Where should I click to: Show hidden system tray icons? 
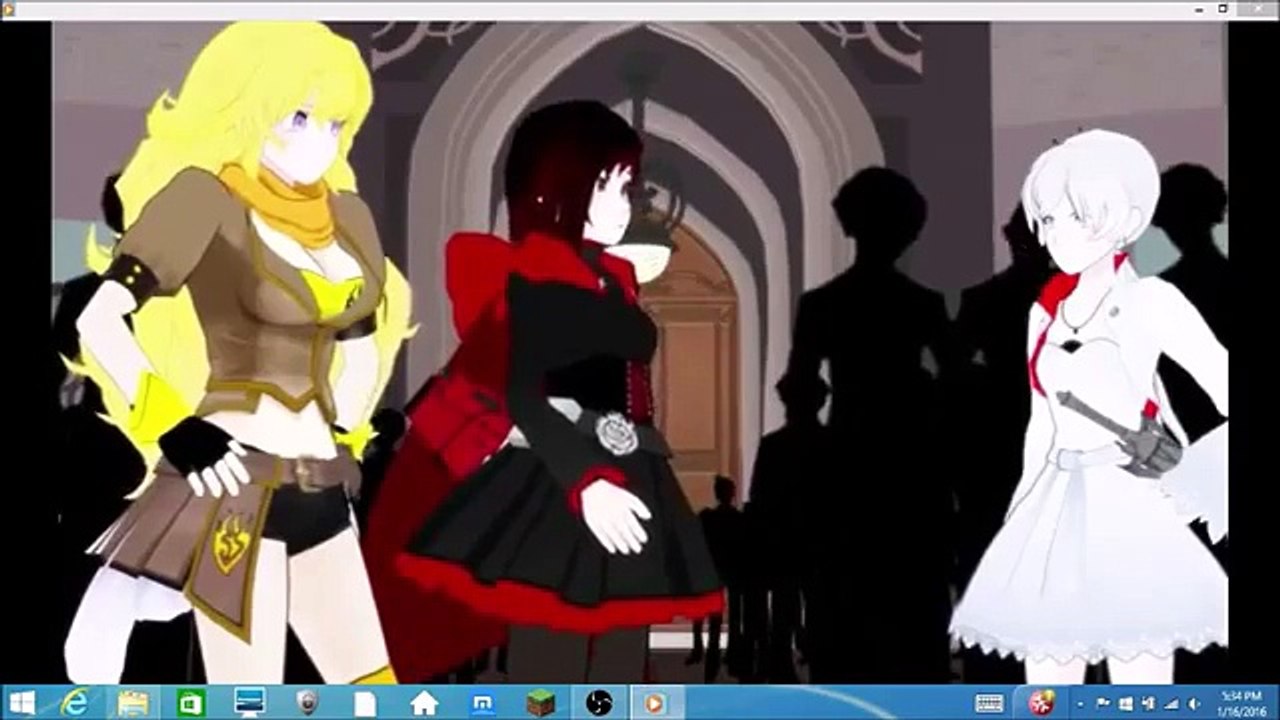[x=1081, y=704]
